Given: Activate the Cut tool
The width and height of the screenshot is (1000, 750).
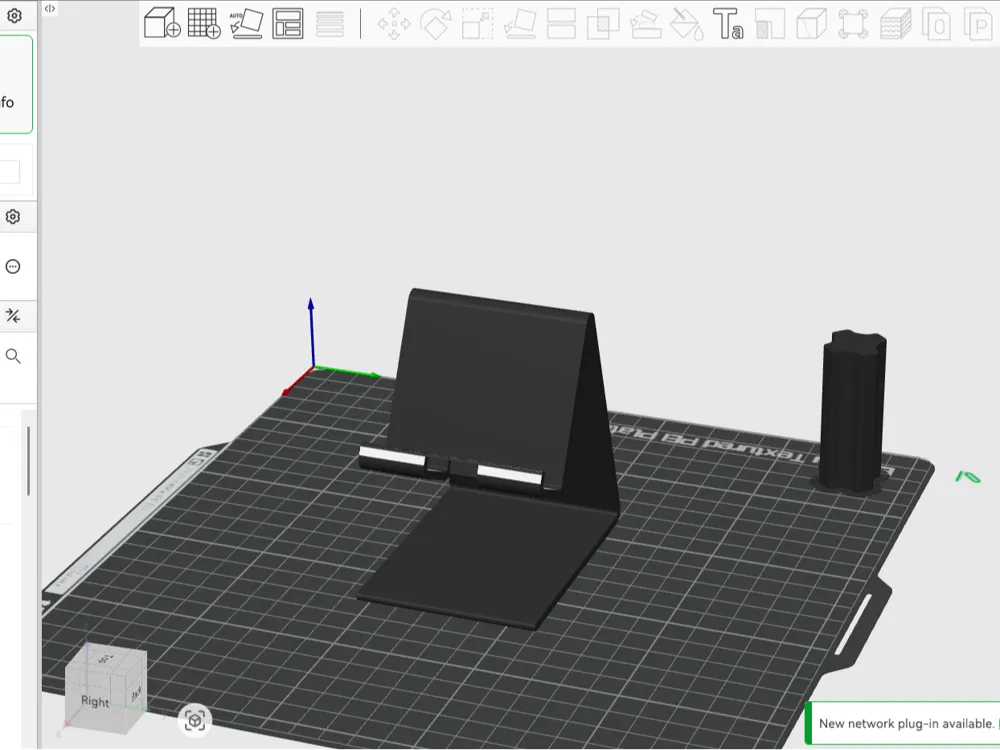Looking at the screenshot, I should pos(561,24).
